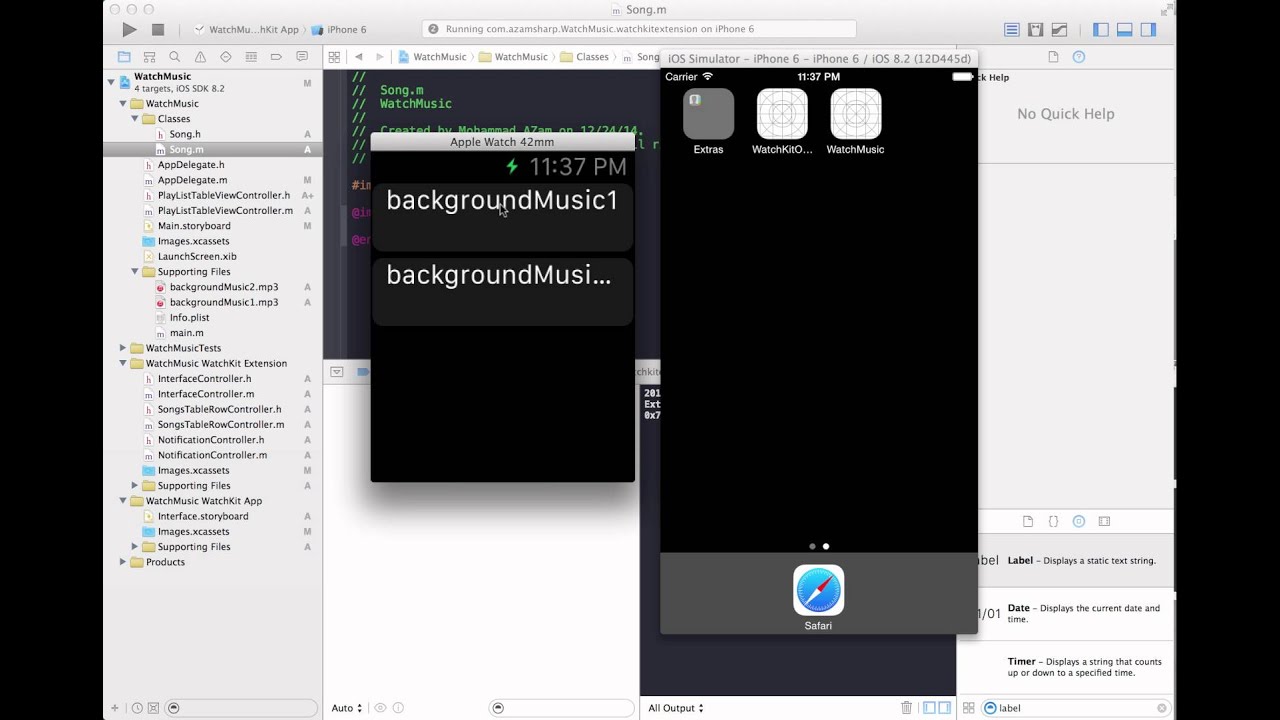Open the Project navigator folder icon

[x=124, y=57]
